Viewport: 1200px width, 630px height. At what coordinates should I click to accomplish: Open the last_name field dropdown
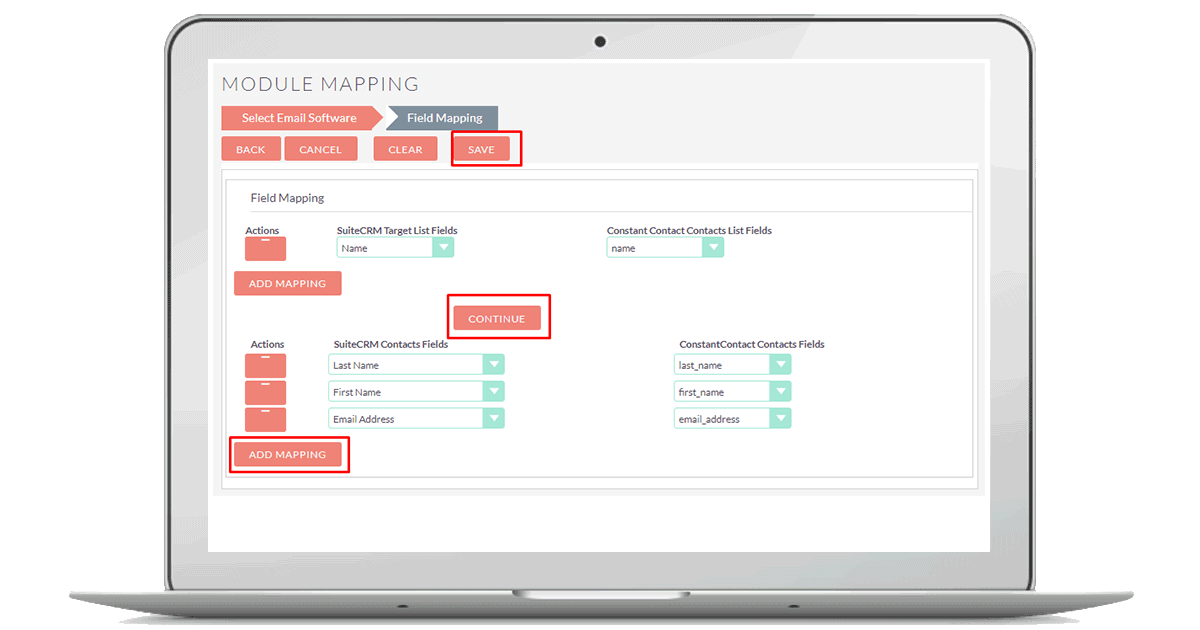pyautogui.click(x=733, y=365)
